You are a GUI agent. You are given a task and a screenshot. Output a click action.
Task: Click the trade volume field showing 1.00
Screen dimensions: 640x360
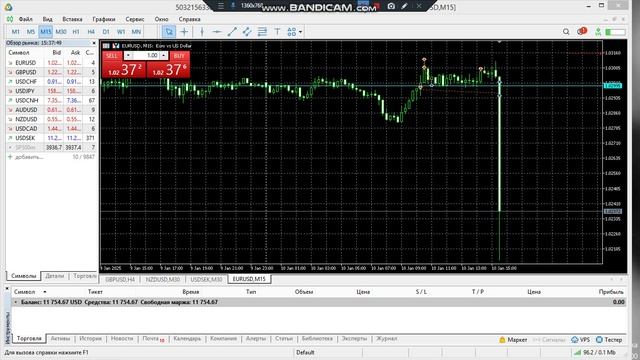pyautogui.click(x=146, y=56)
